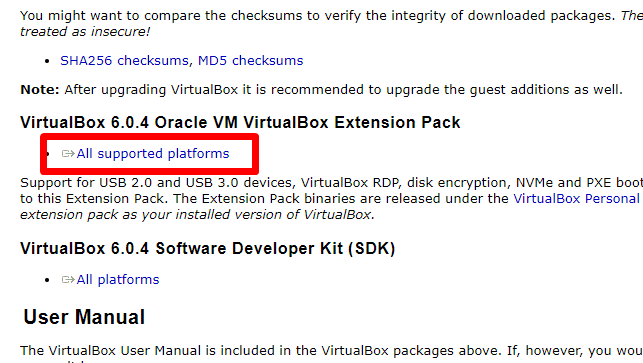Click the italic 'treated as insecure!' text

point(85,32)
